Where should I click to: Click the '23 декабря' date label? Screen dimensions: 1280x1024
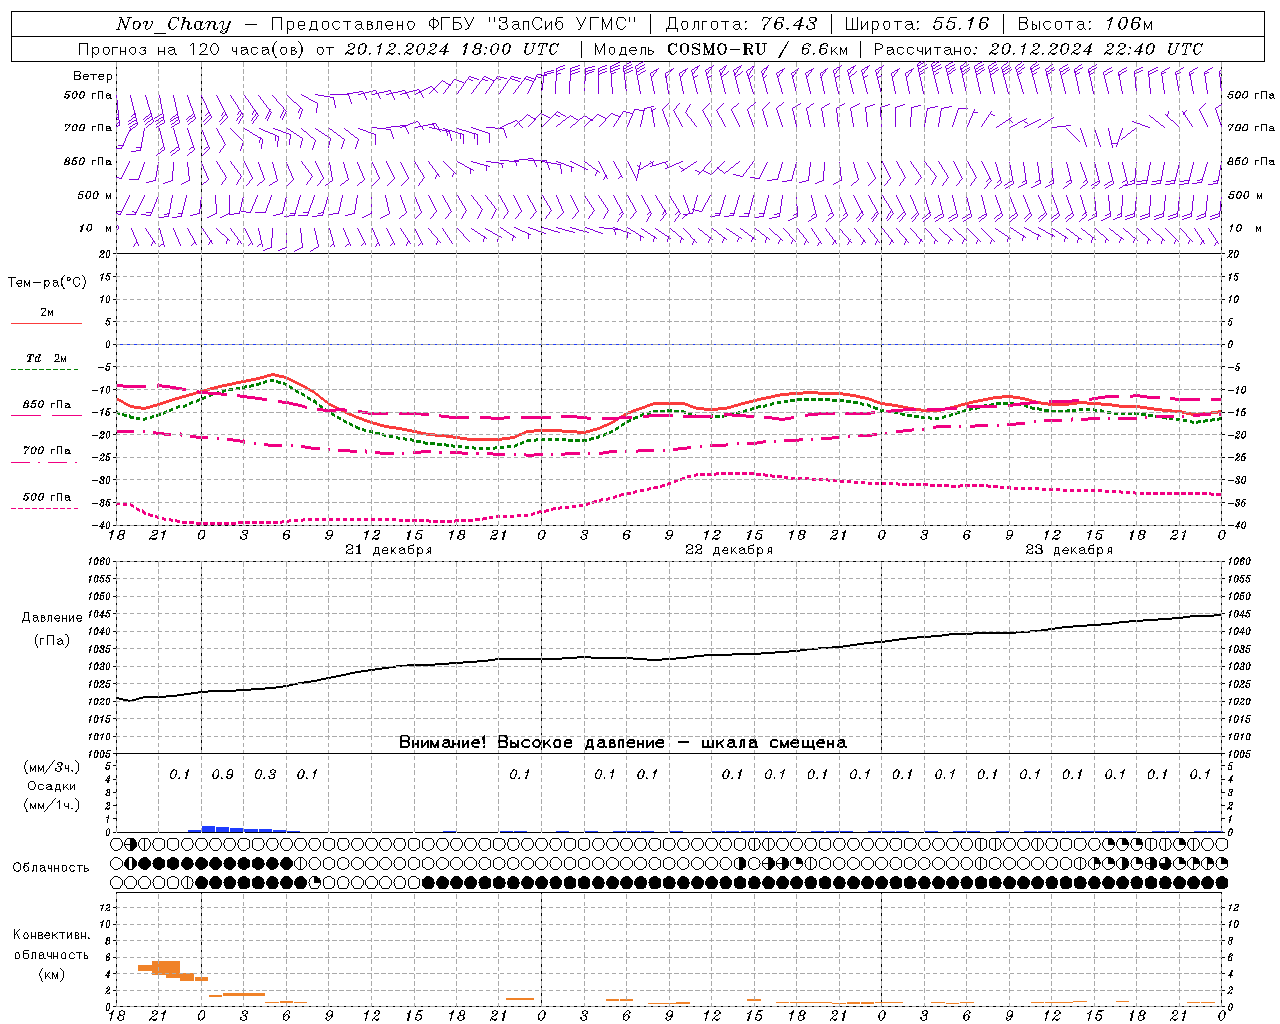coord(1068,550)
